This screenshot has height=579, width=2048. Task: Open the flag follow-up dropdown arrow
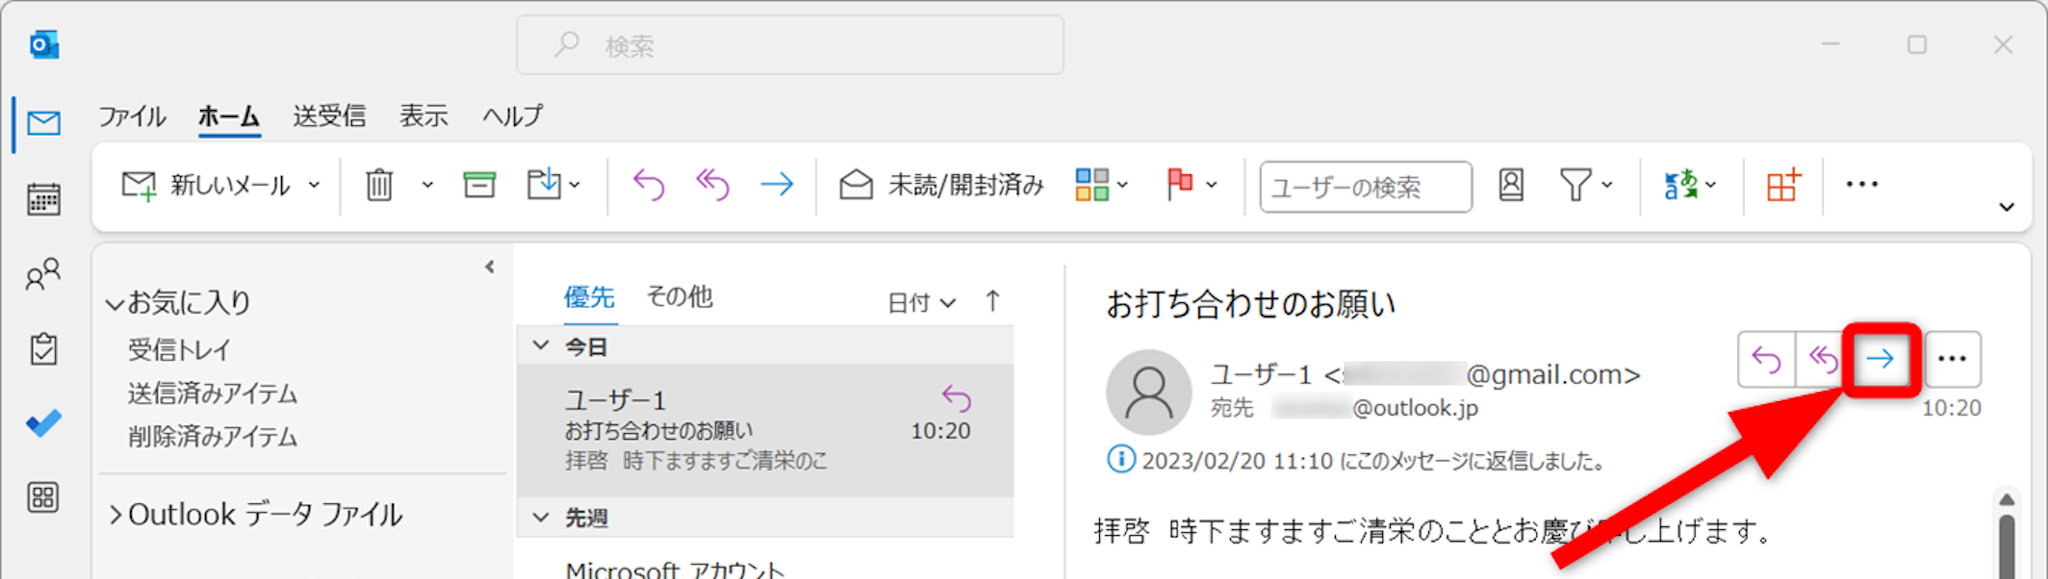(x=1212, y=185)
